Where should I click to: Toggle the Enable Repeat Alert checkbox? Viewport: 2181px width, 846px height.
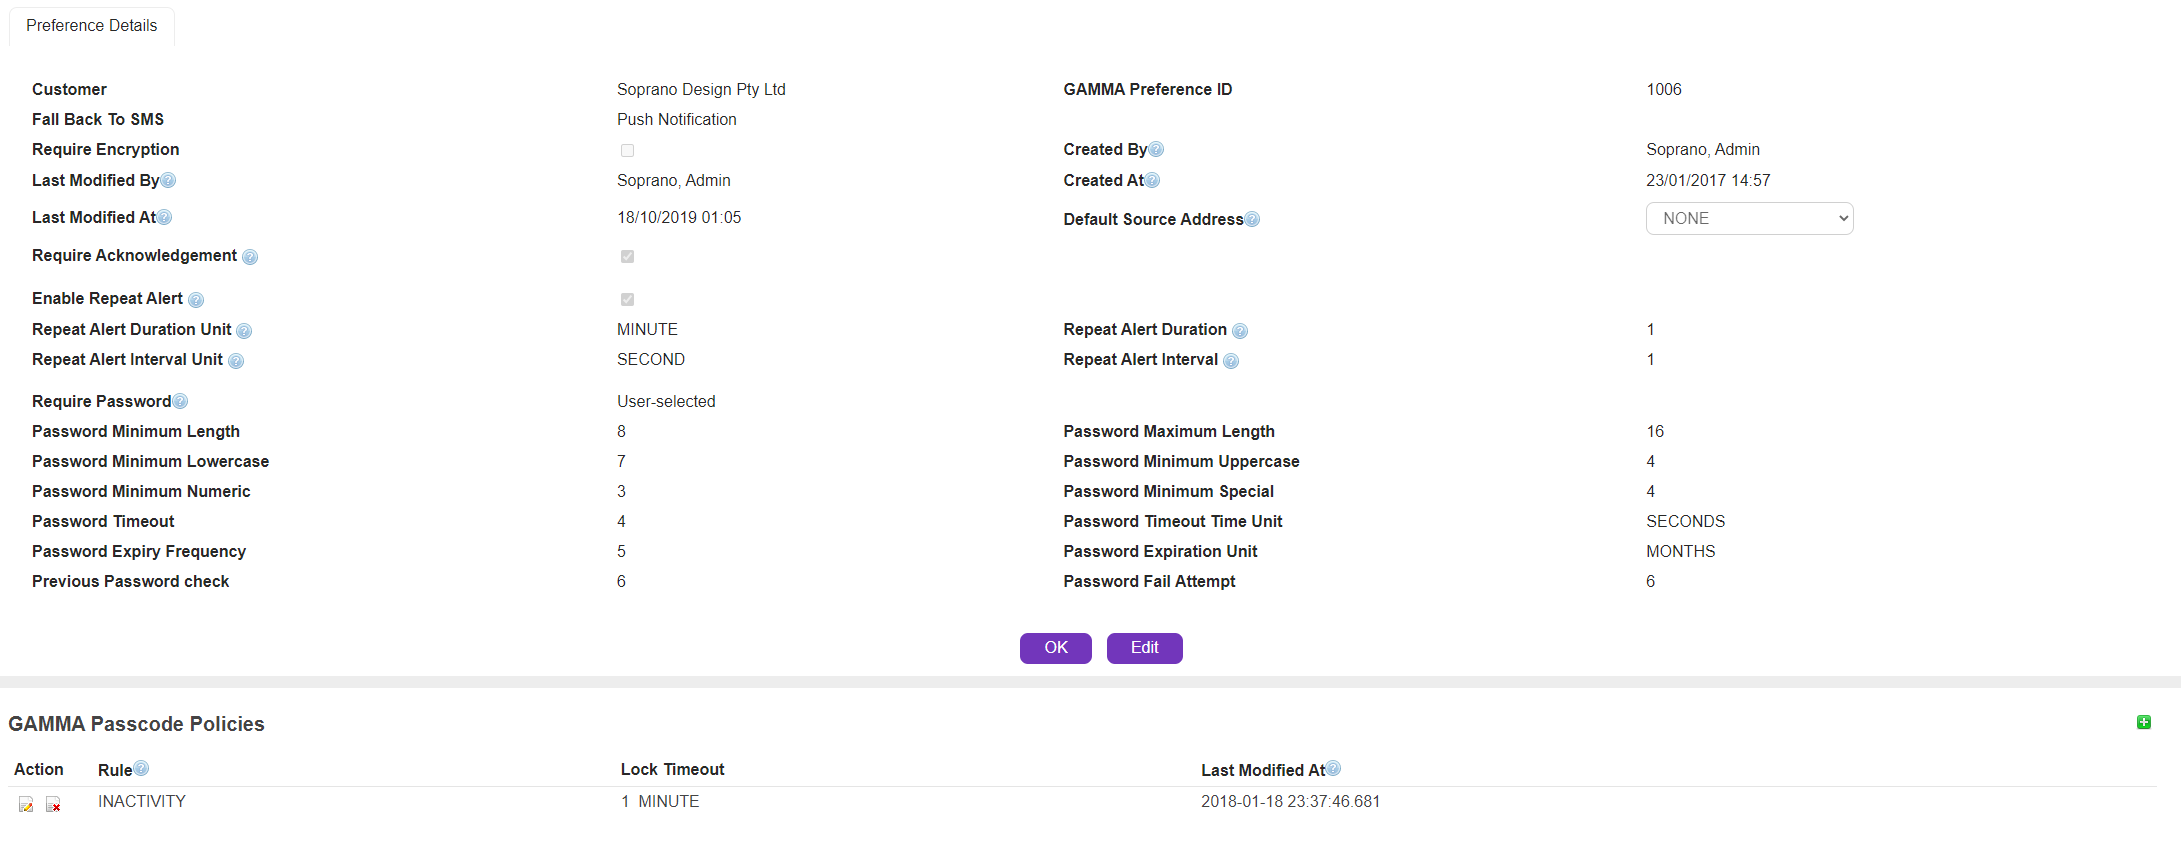[x=627, y=299]
